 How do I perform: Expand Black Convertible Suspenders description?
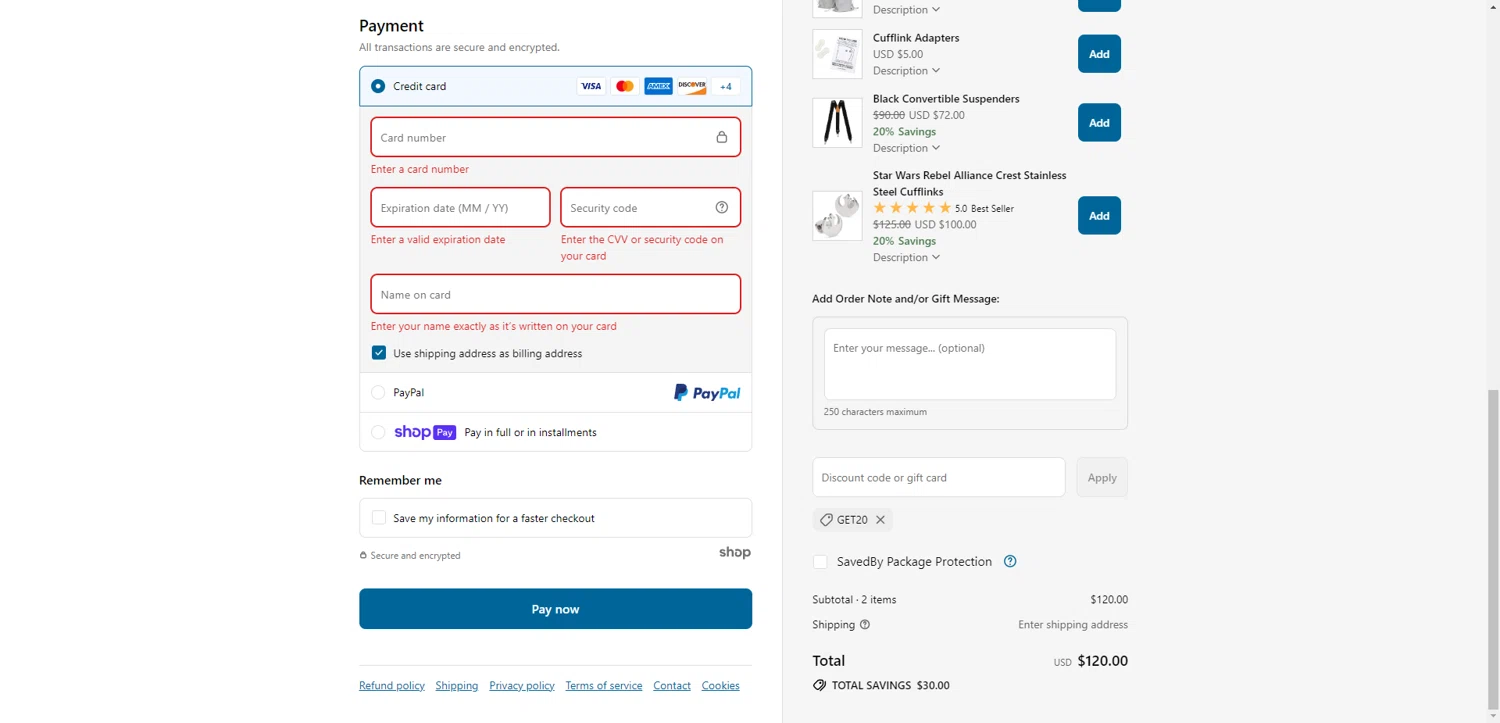(906, 148)
